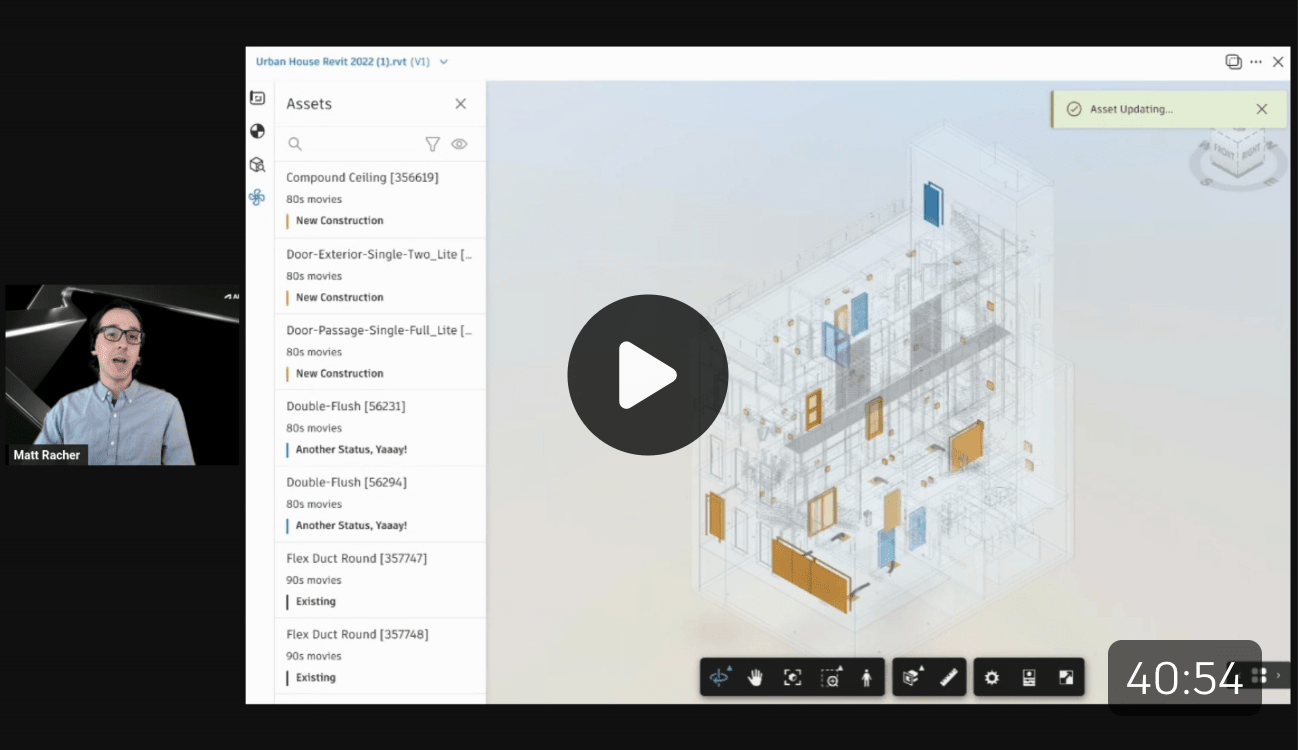Open the three-dot overflow menu at top right

(x=1256, y=61)
